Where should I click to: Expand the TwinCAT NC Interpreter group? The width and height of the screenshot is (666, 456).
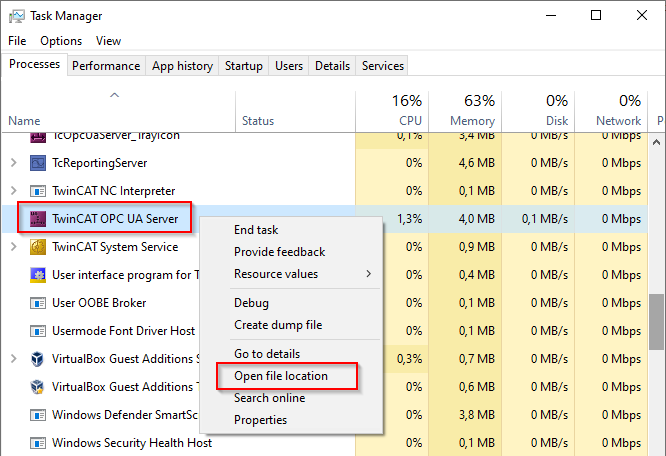(x=14, y=191)
